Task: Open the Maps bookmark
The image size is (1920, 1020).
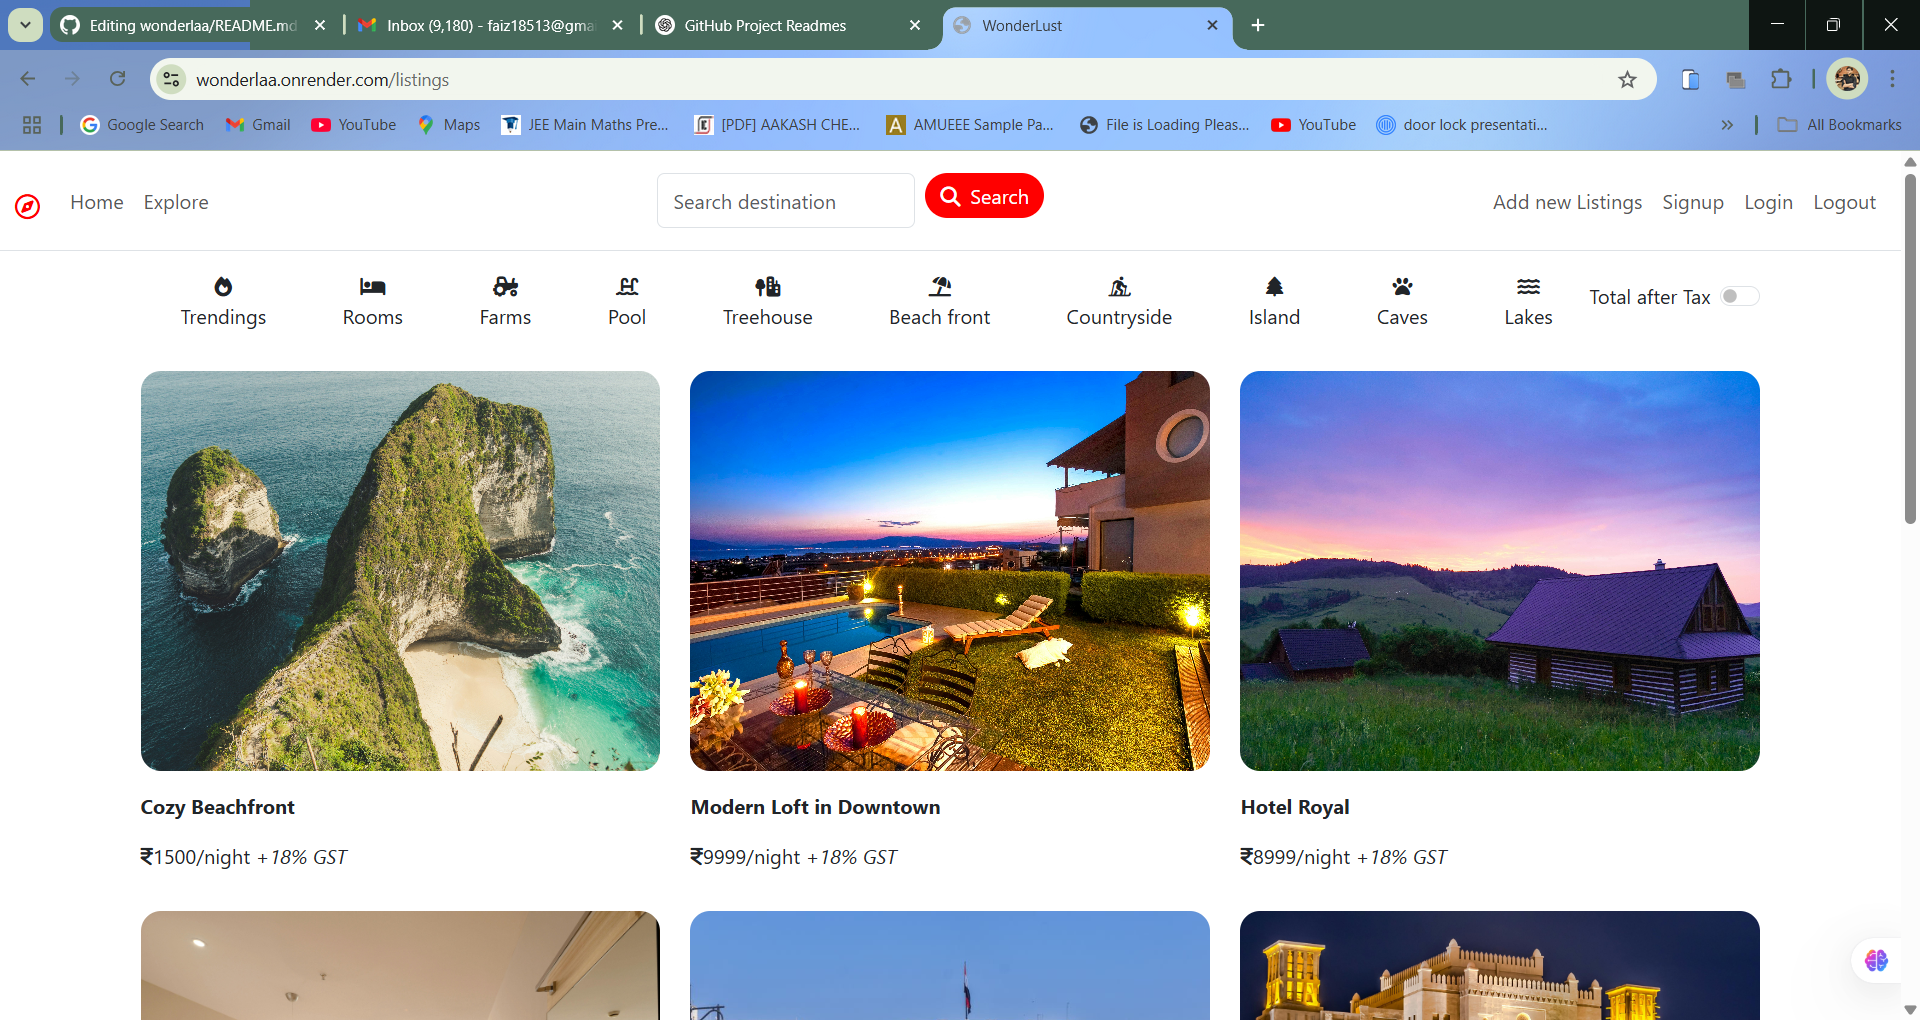Action: point(449,125)
